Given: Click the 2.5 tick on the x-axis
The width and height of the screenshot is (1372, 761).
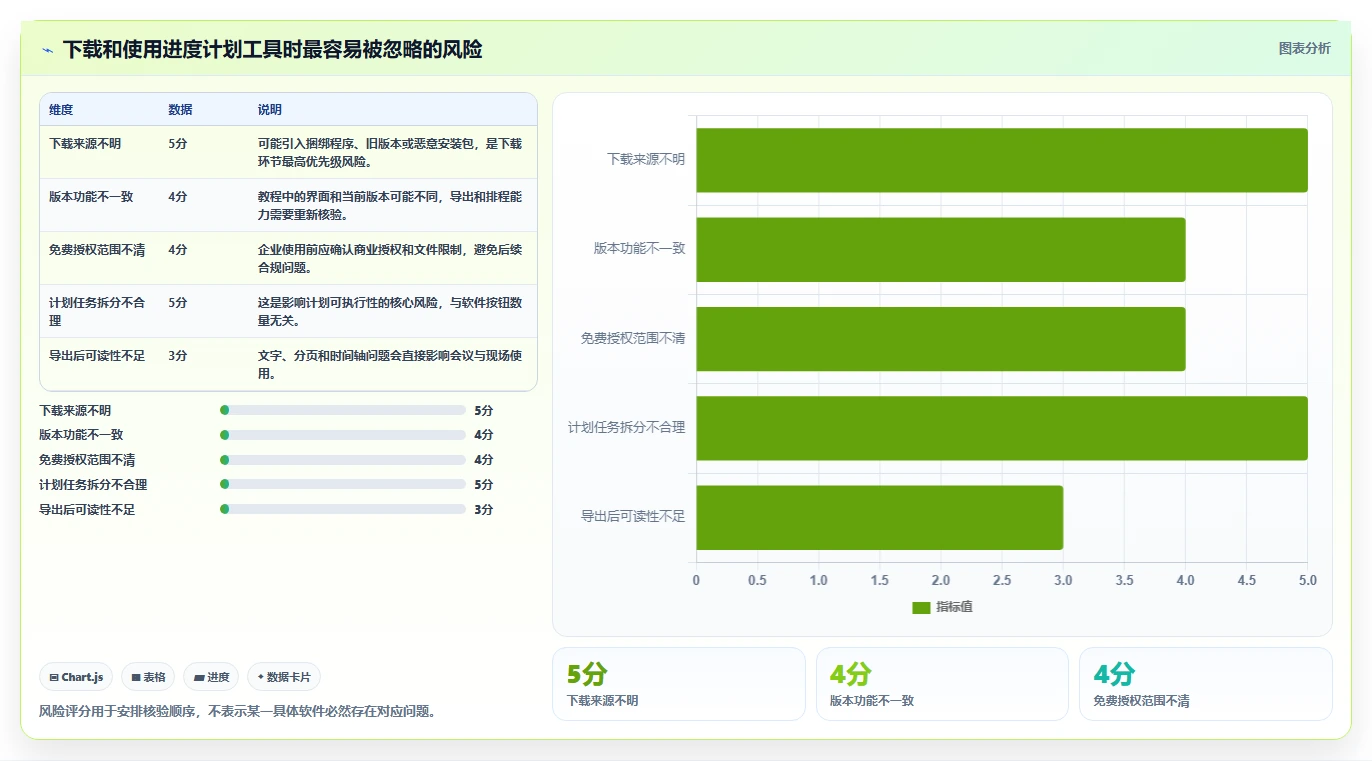Looking at the screenshot, I should coord(1002,581).
